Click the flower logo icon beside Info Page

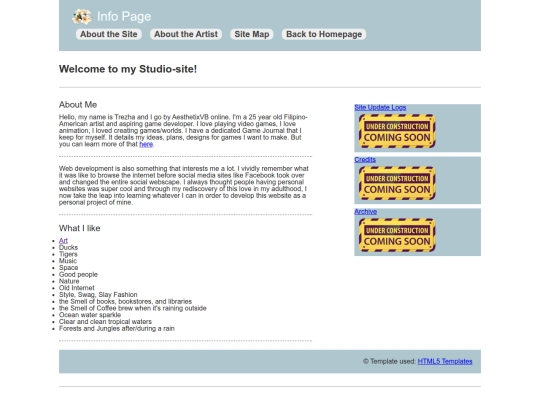(x=82, y=17)
